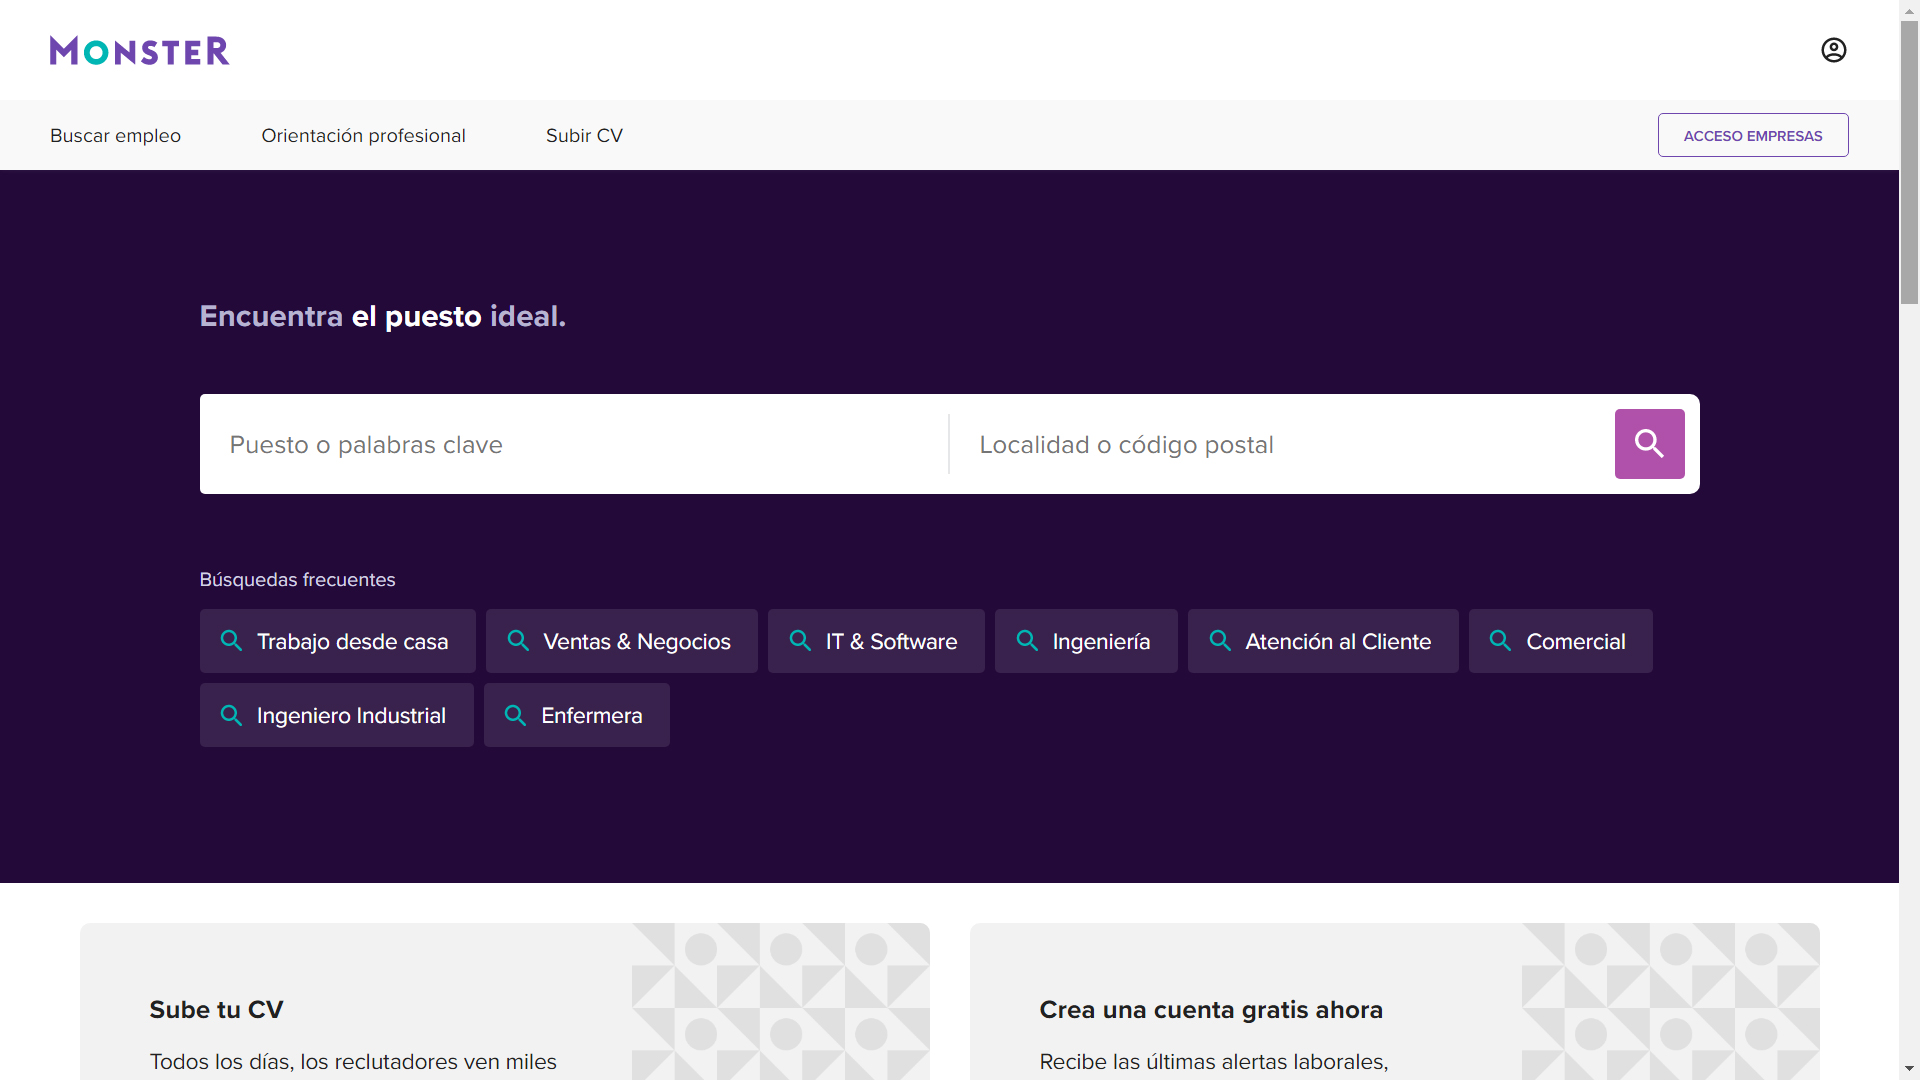Click the ACCESO EMPRESAS button
The width and height of the screenshot is (1920, 1080).
(x=1753, y=135)
